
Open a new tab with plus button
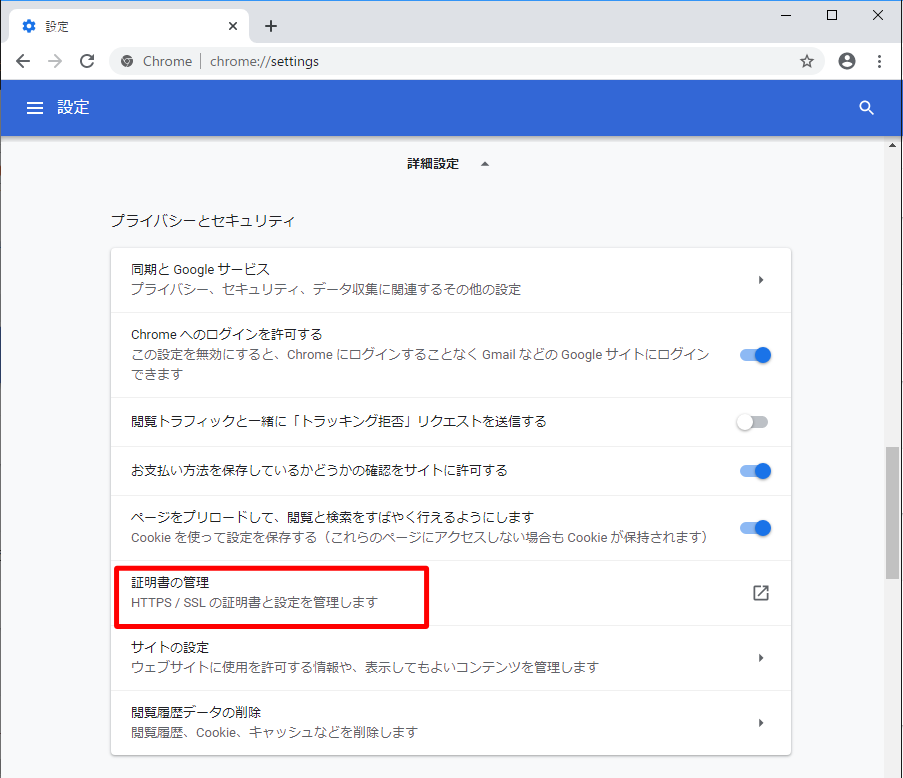271,26
